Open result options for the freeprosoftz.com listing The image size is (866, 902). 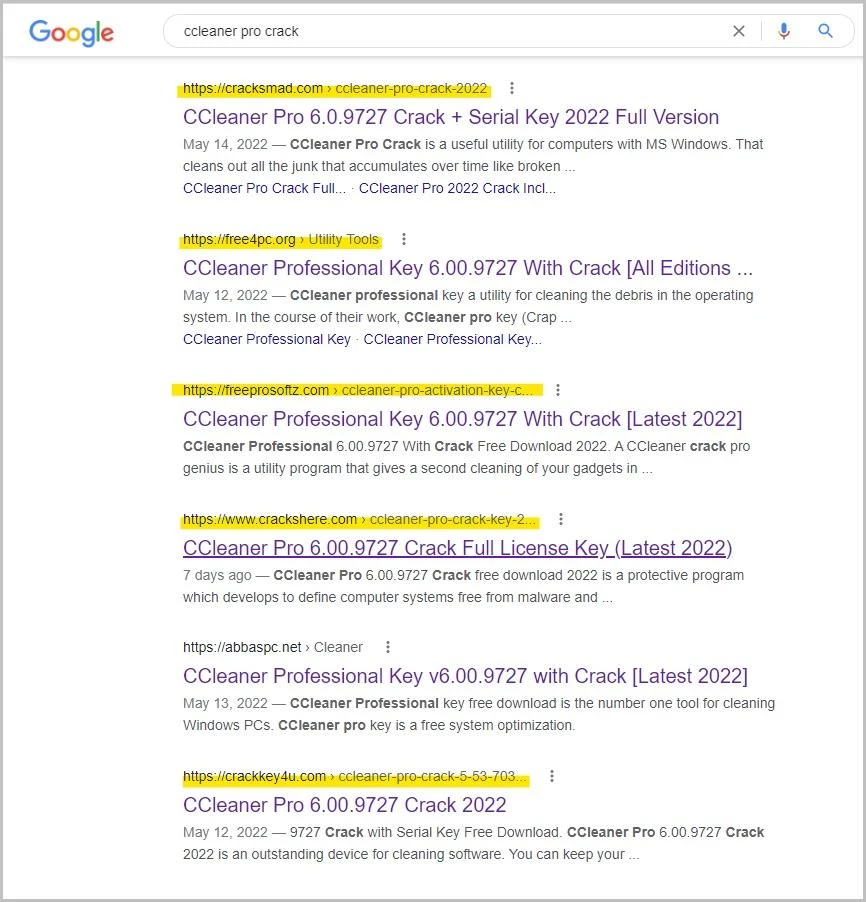(x=558, y=390)
